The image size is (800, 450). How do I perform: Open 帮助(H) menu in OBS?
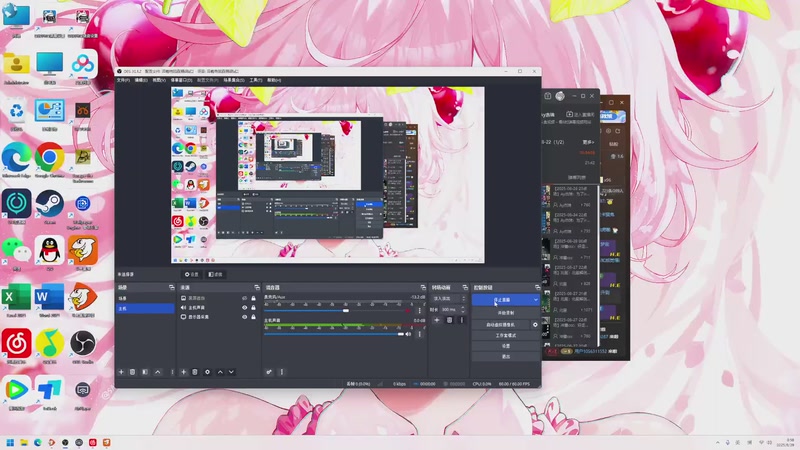click(274, 80)
